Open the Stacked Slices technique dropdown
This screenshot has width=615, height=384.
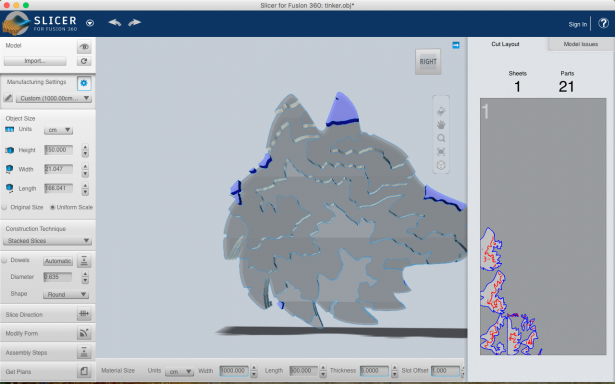(47, 240)
